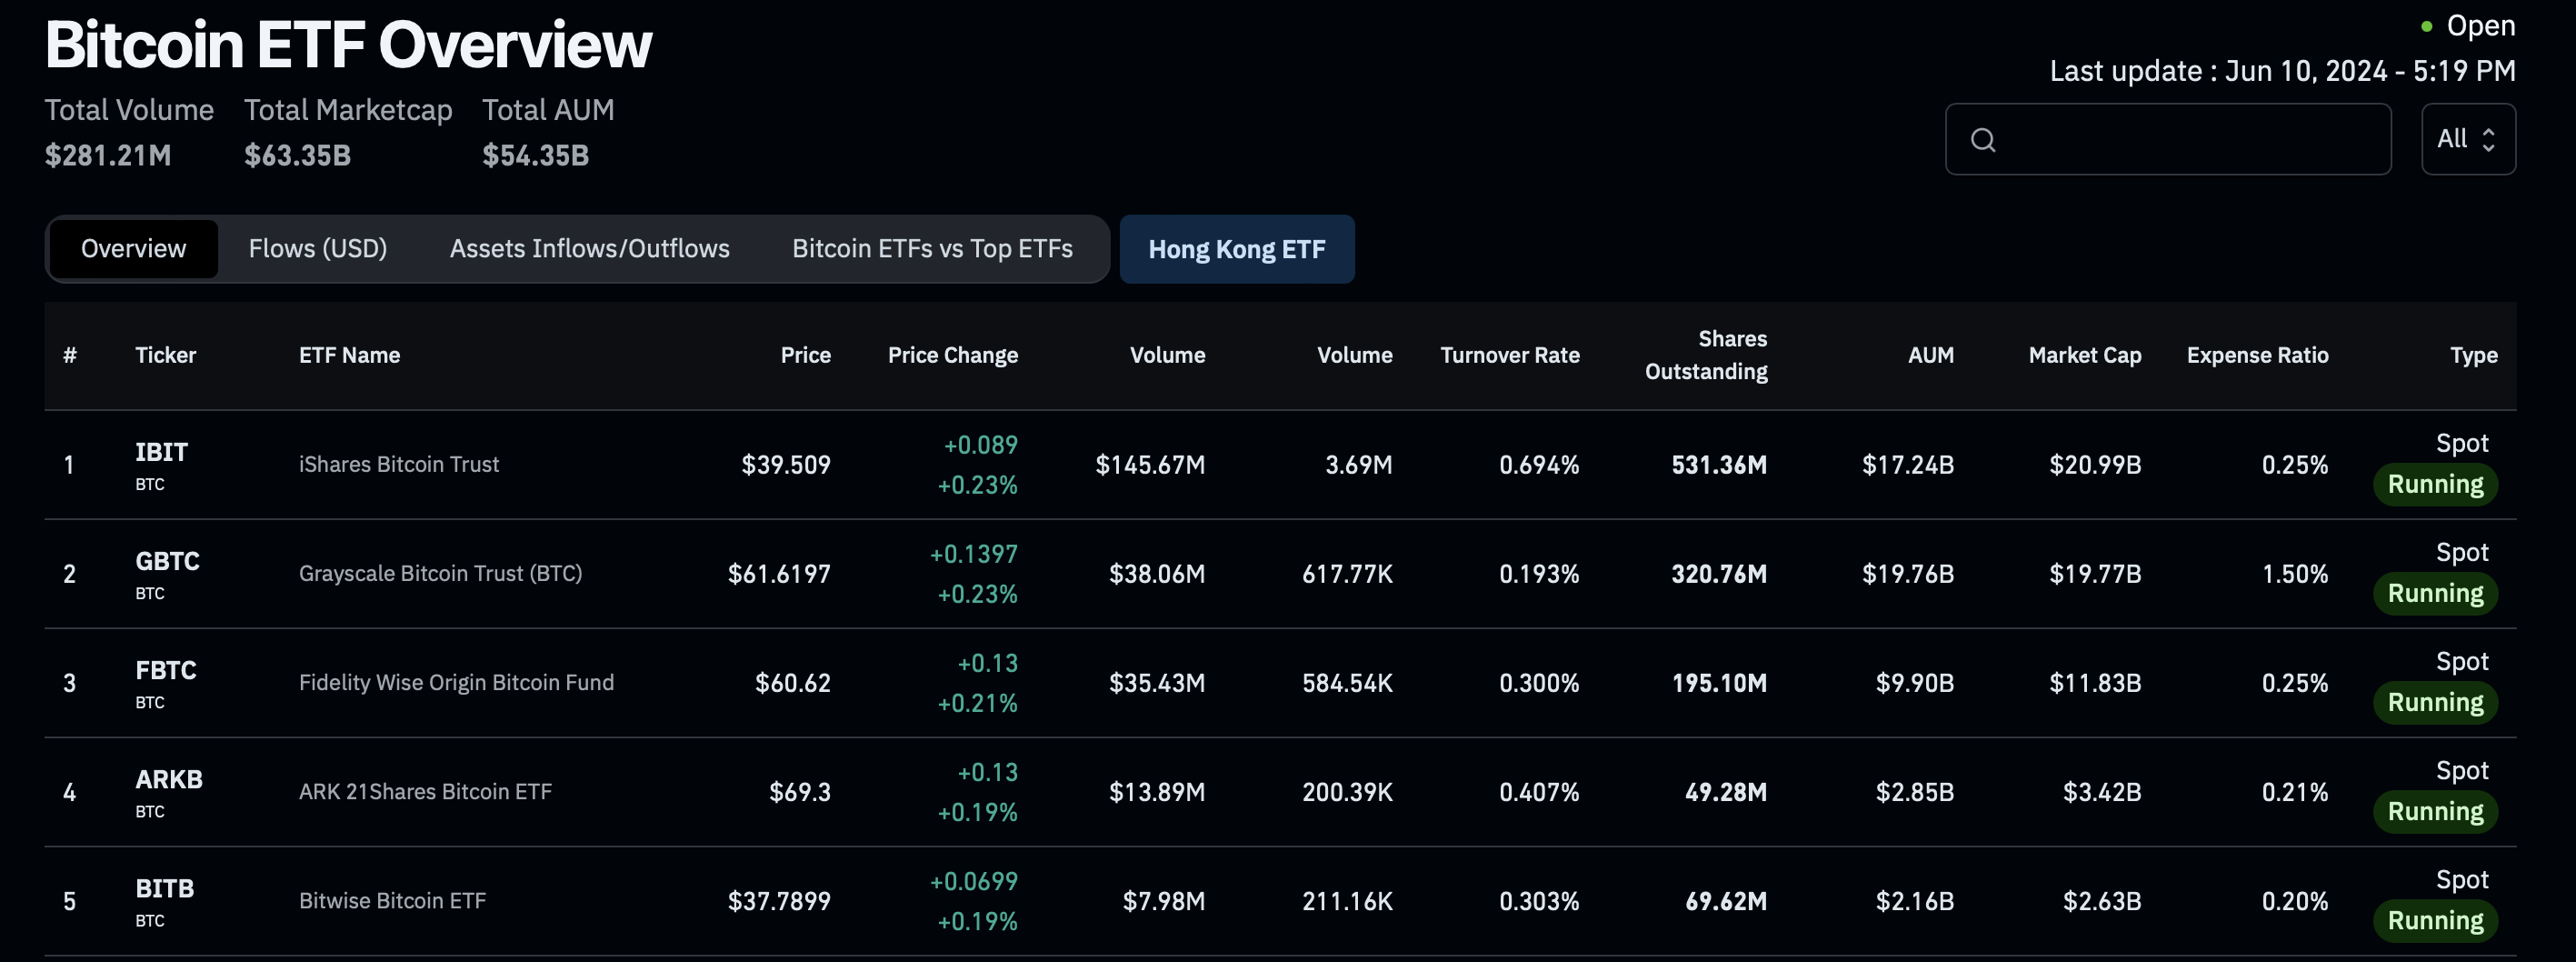Select the ARK 21Shares Bitcoin ETF row
The image size is (2576, 962).
coord(425,792)
